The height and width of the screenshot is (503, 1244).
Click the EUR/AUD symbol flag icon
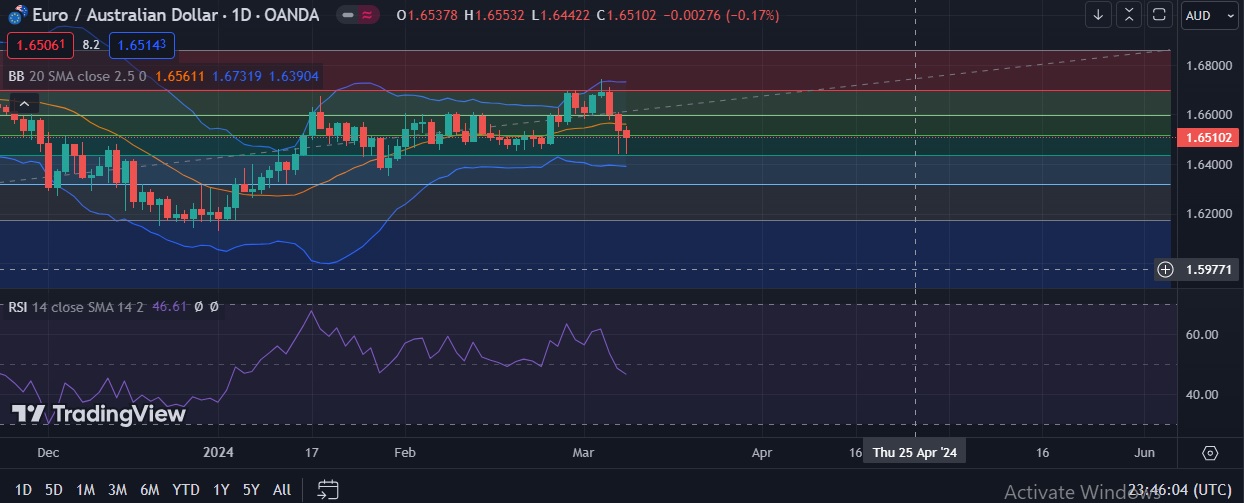pos(17,14)
